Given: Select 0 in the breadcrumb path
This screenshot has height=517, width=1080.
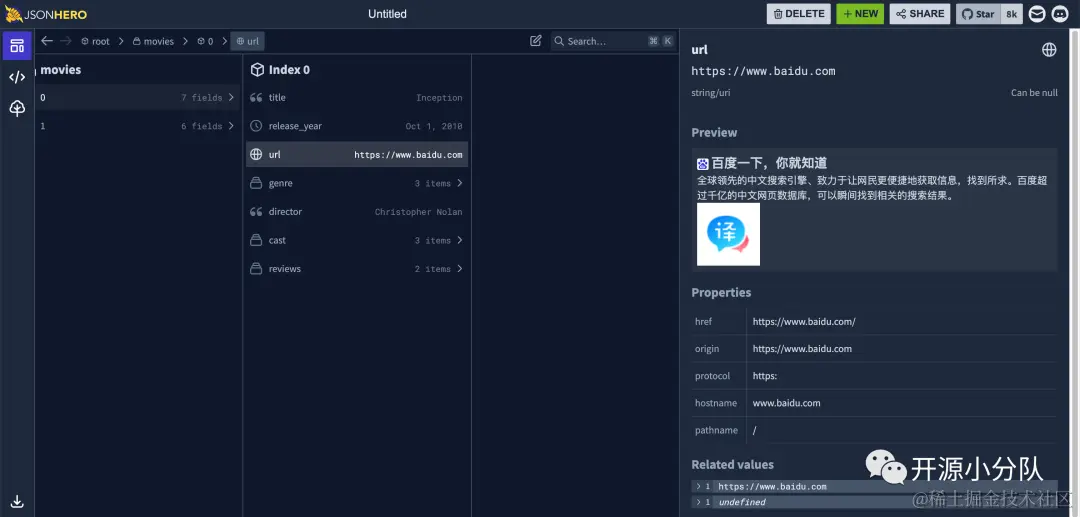Looking at the screenshot, I should coord(205,41).
